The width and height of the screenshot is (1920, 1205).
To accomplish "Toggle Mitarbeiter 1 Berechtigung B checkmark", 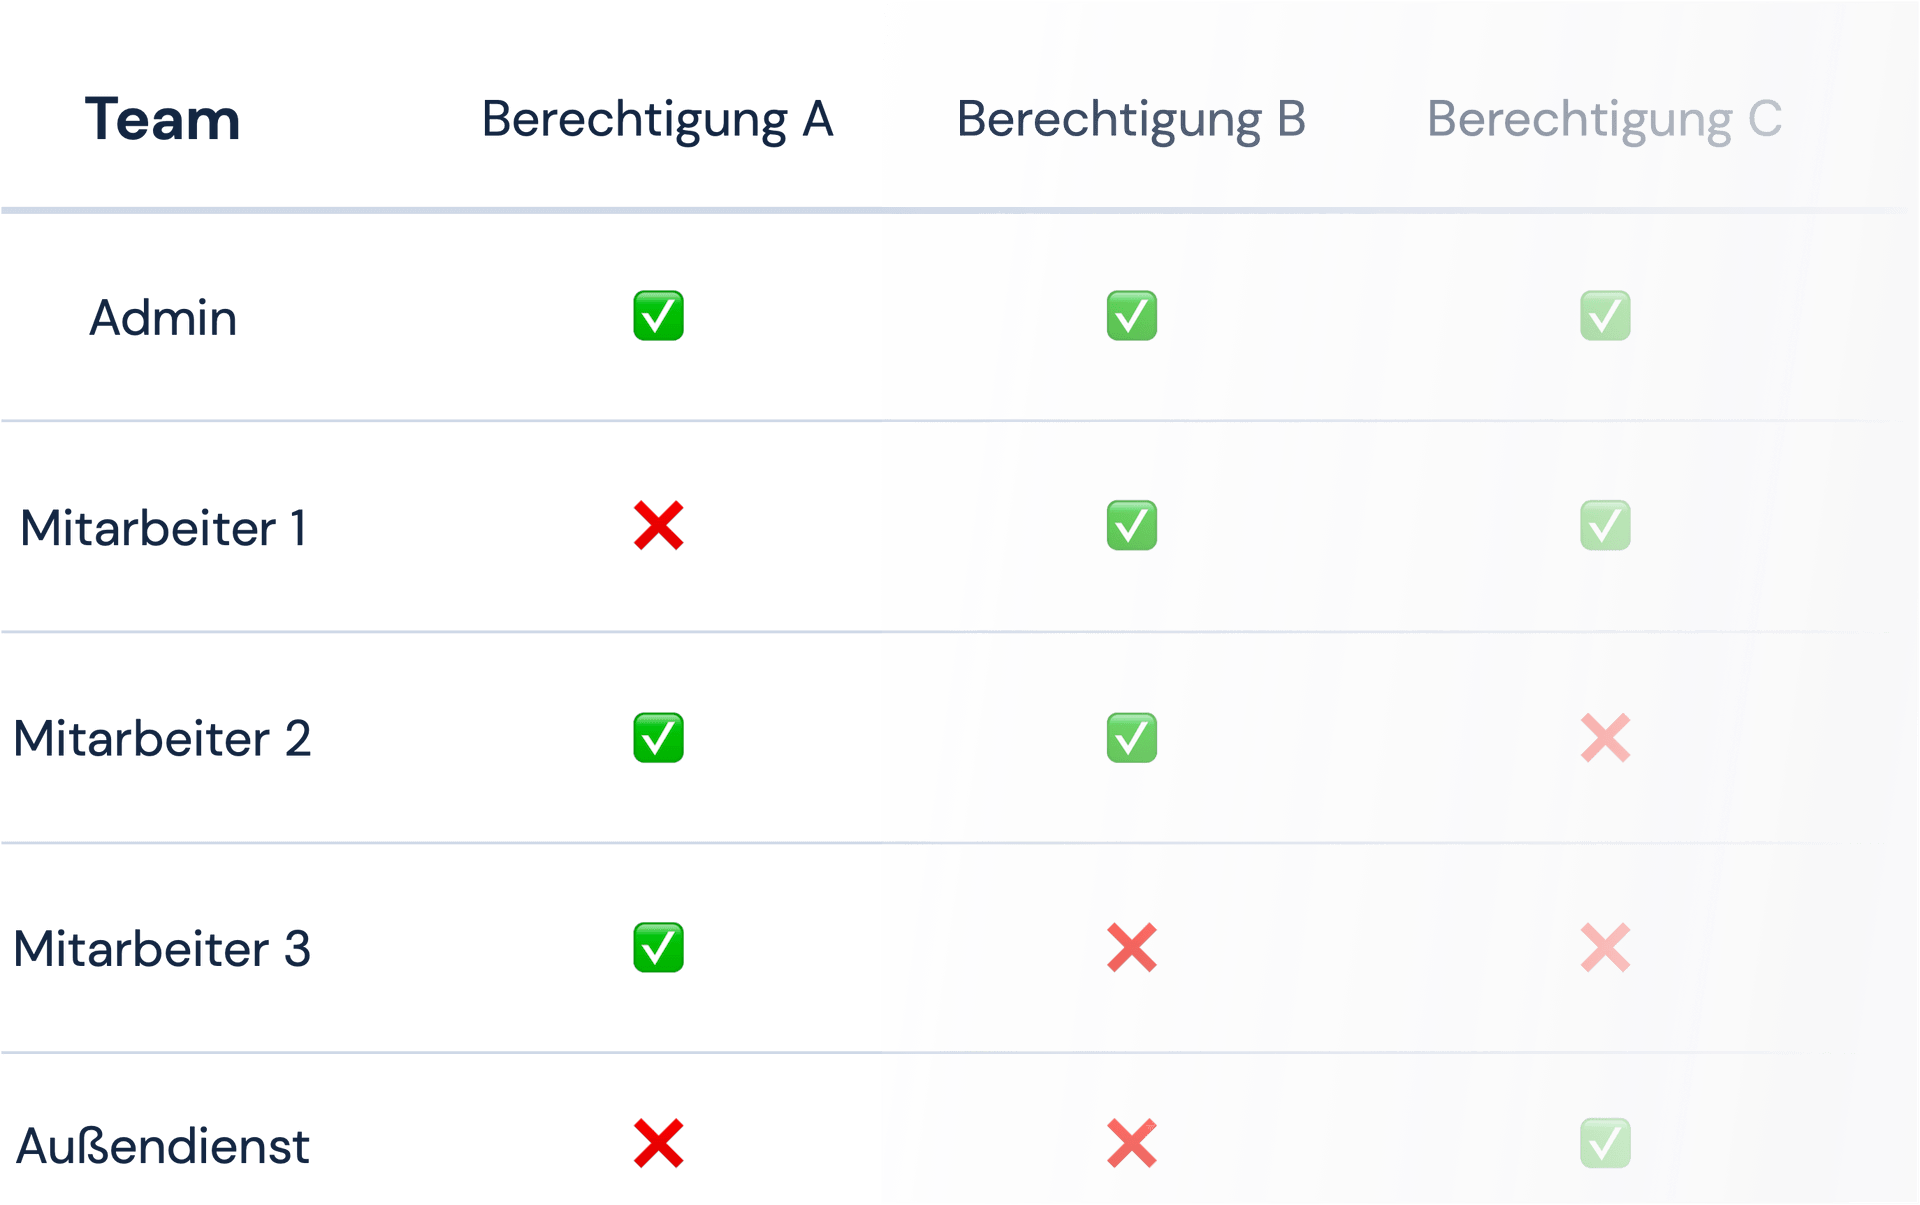I will tap(1132, 526).
